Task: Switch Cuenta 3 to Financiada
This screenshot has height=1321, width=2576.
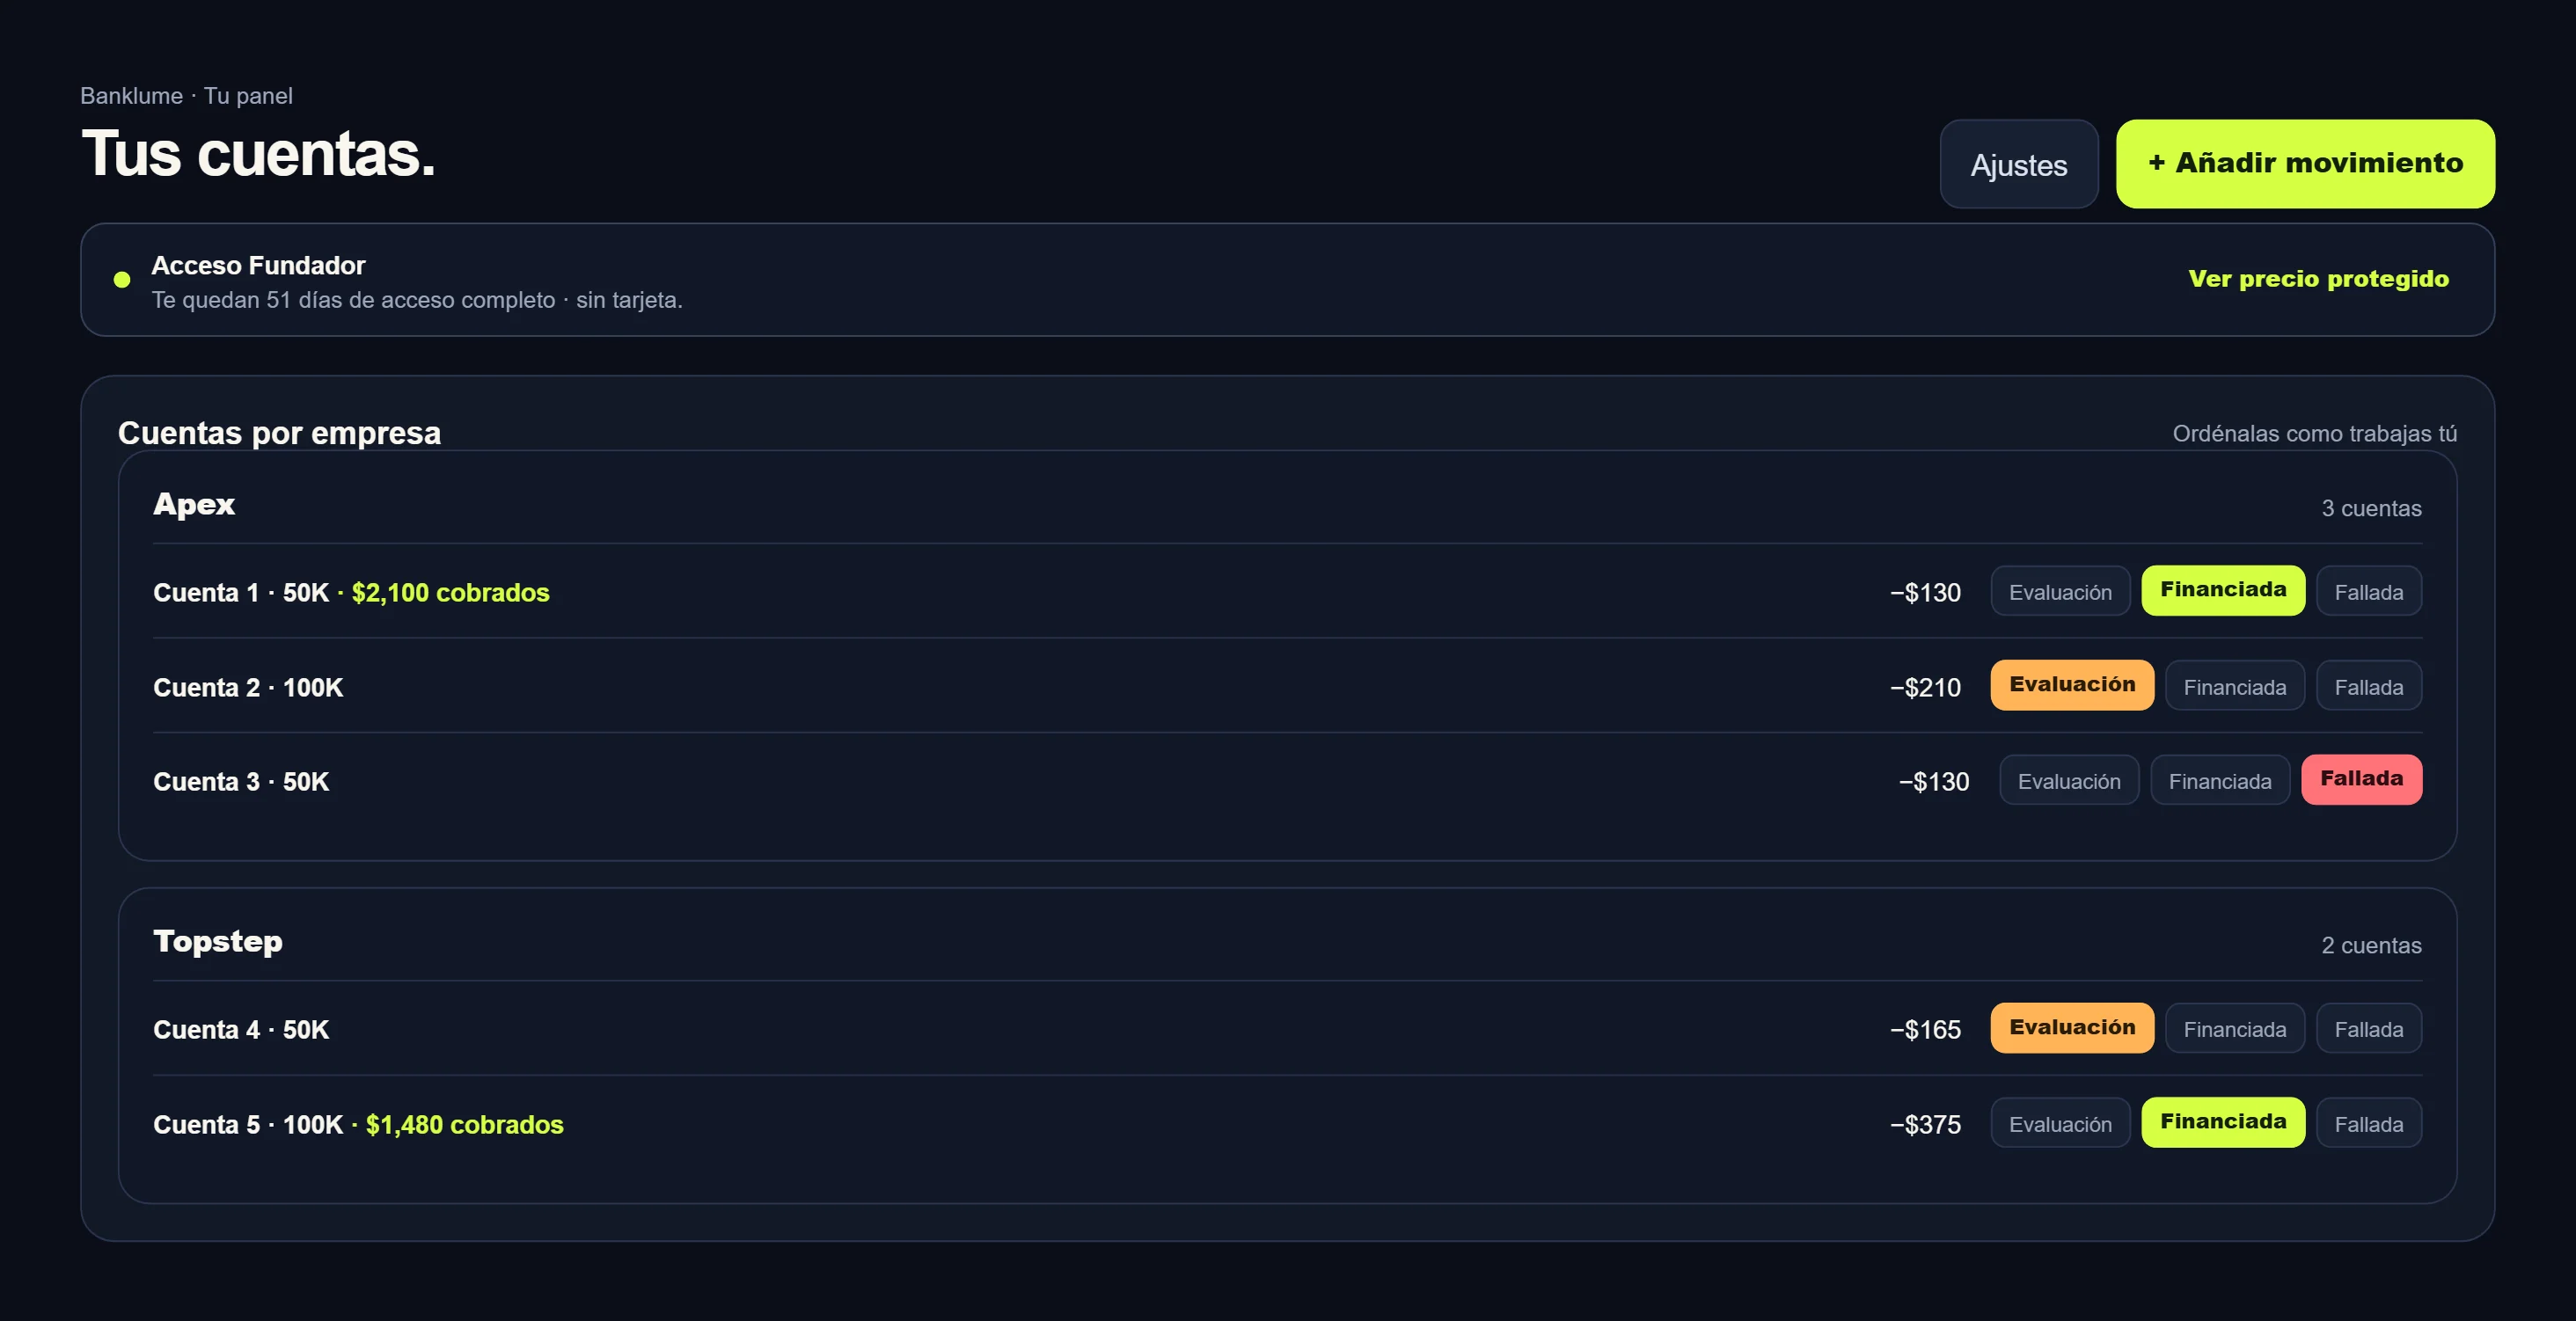Action: (2220, 780)
